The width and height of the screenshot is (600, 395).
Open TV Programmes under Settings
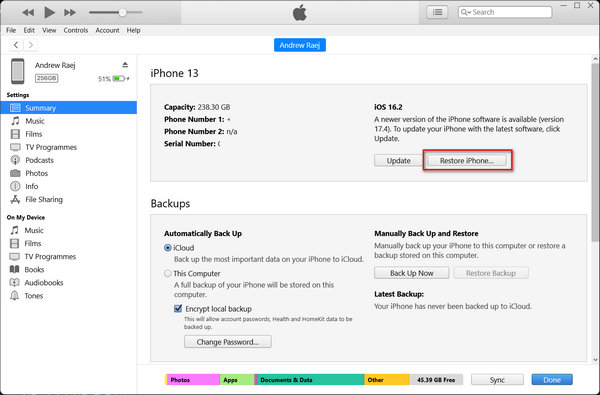68,147
